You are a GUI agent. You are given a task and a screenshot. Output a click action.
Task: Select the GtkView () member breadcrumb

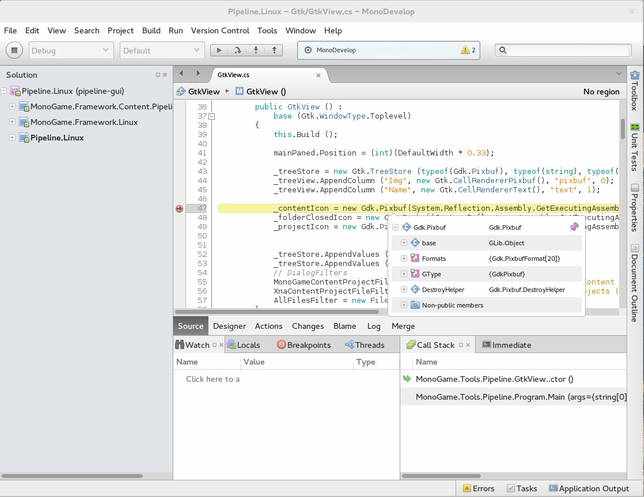(261, 92)
